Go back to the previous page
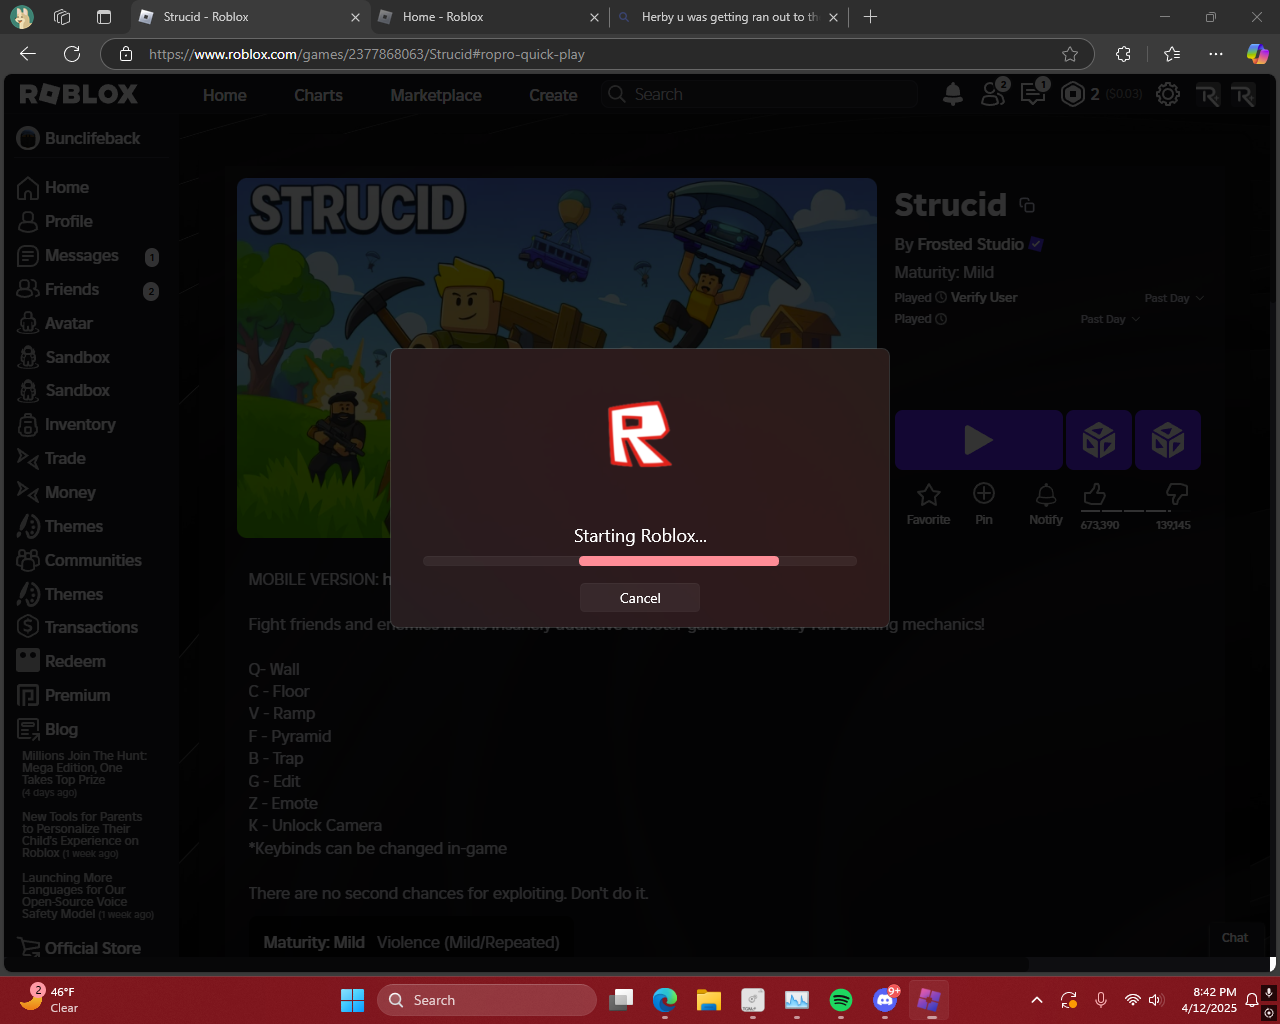Viewport: 1280px width, 1024px height. pyautogui.click(x=28, y=54)
